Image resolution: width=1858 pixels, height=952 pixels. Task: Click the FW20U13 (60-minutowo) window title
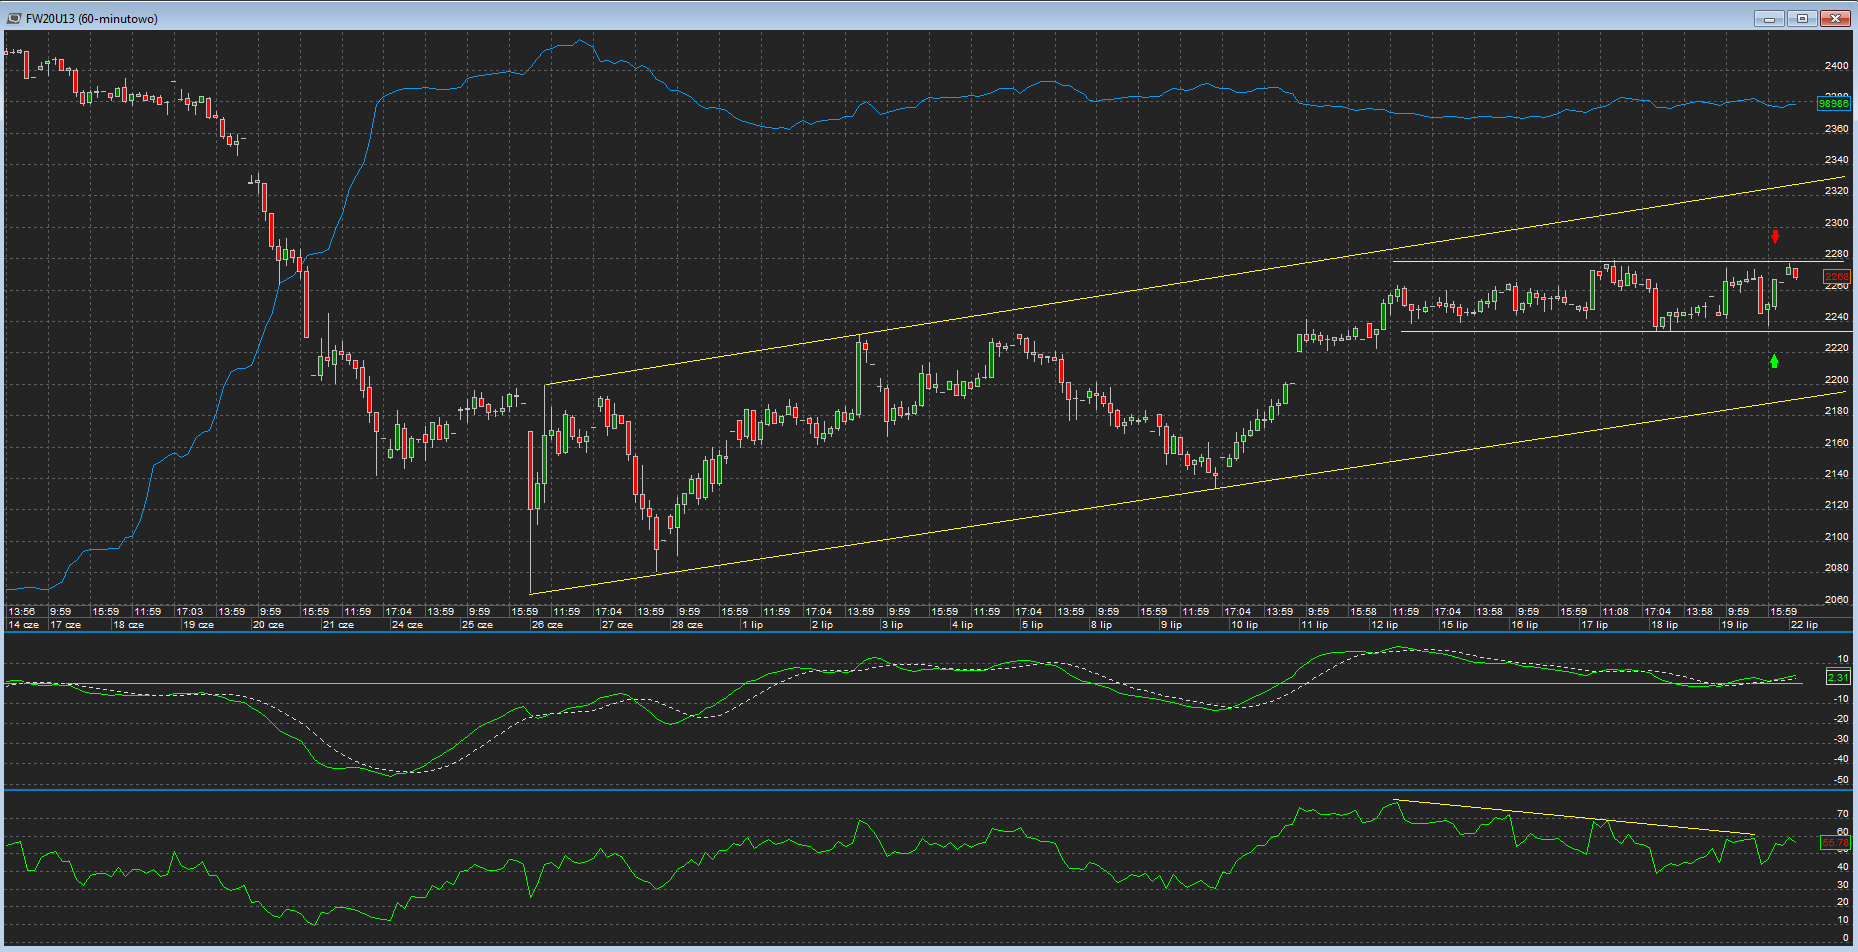(92, 19)
